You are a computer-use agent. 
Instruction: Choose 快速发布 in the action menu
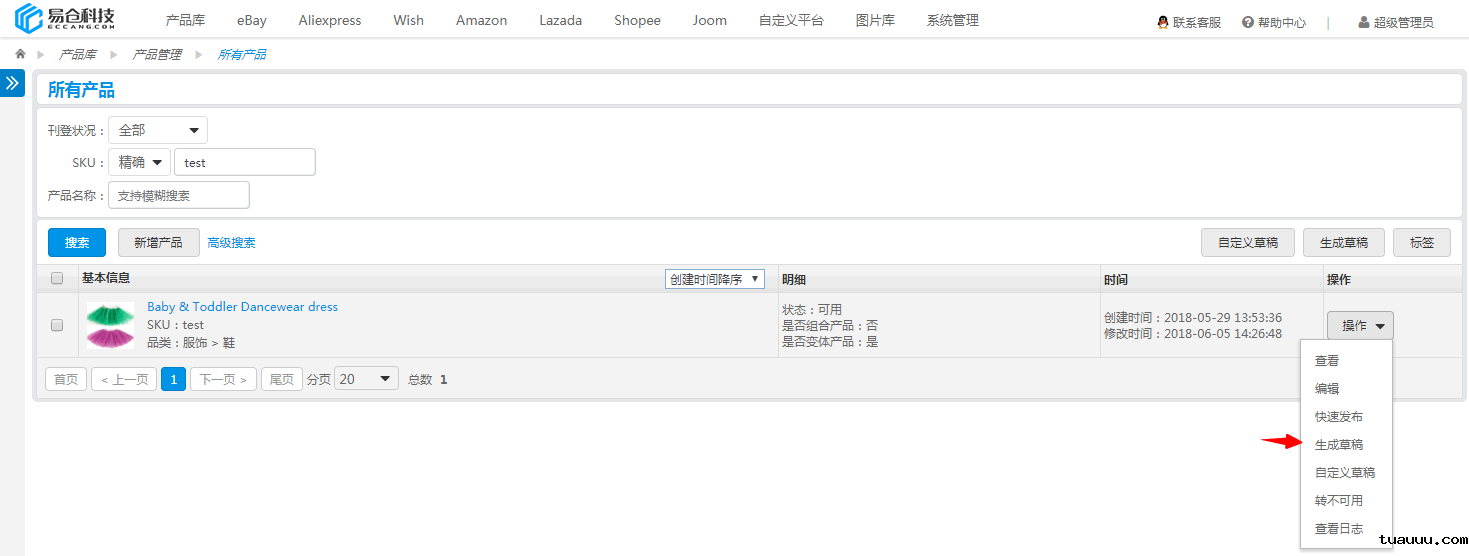(x=1338, y=417)
